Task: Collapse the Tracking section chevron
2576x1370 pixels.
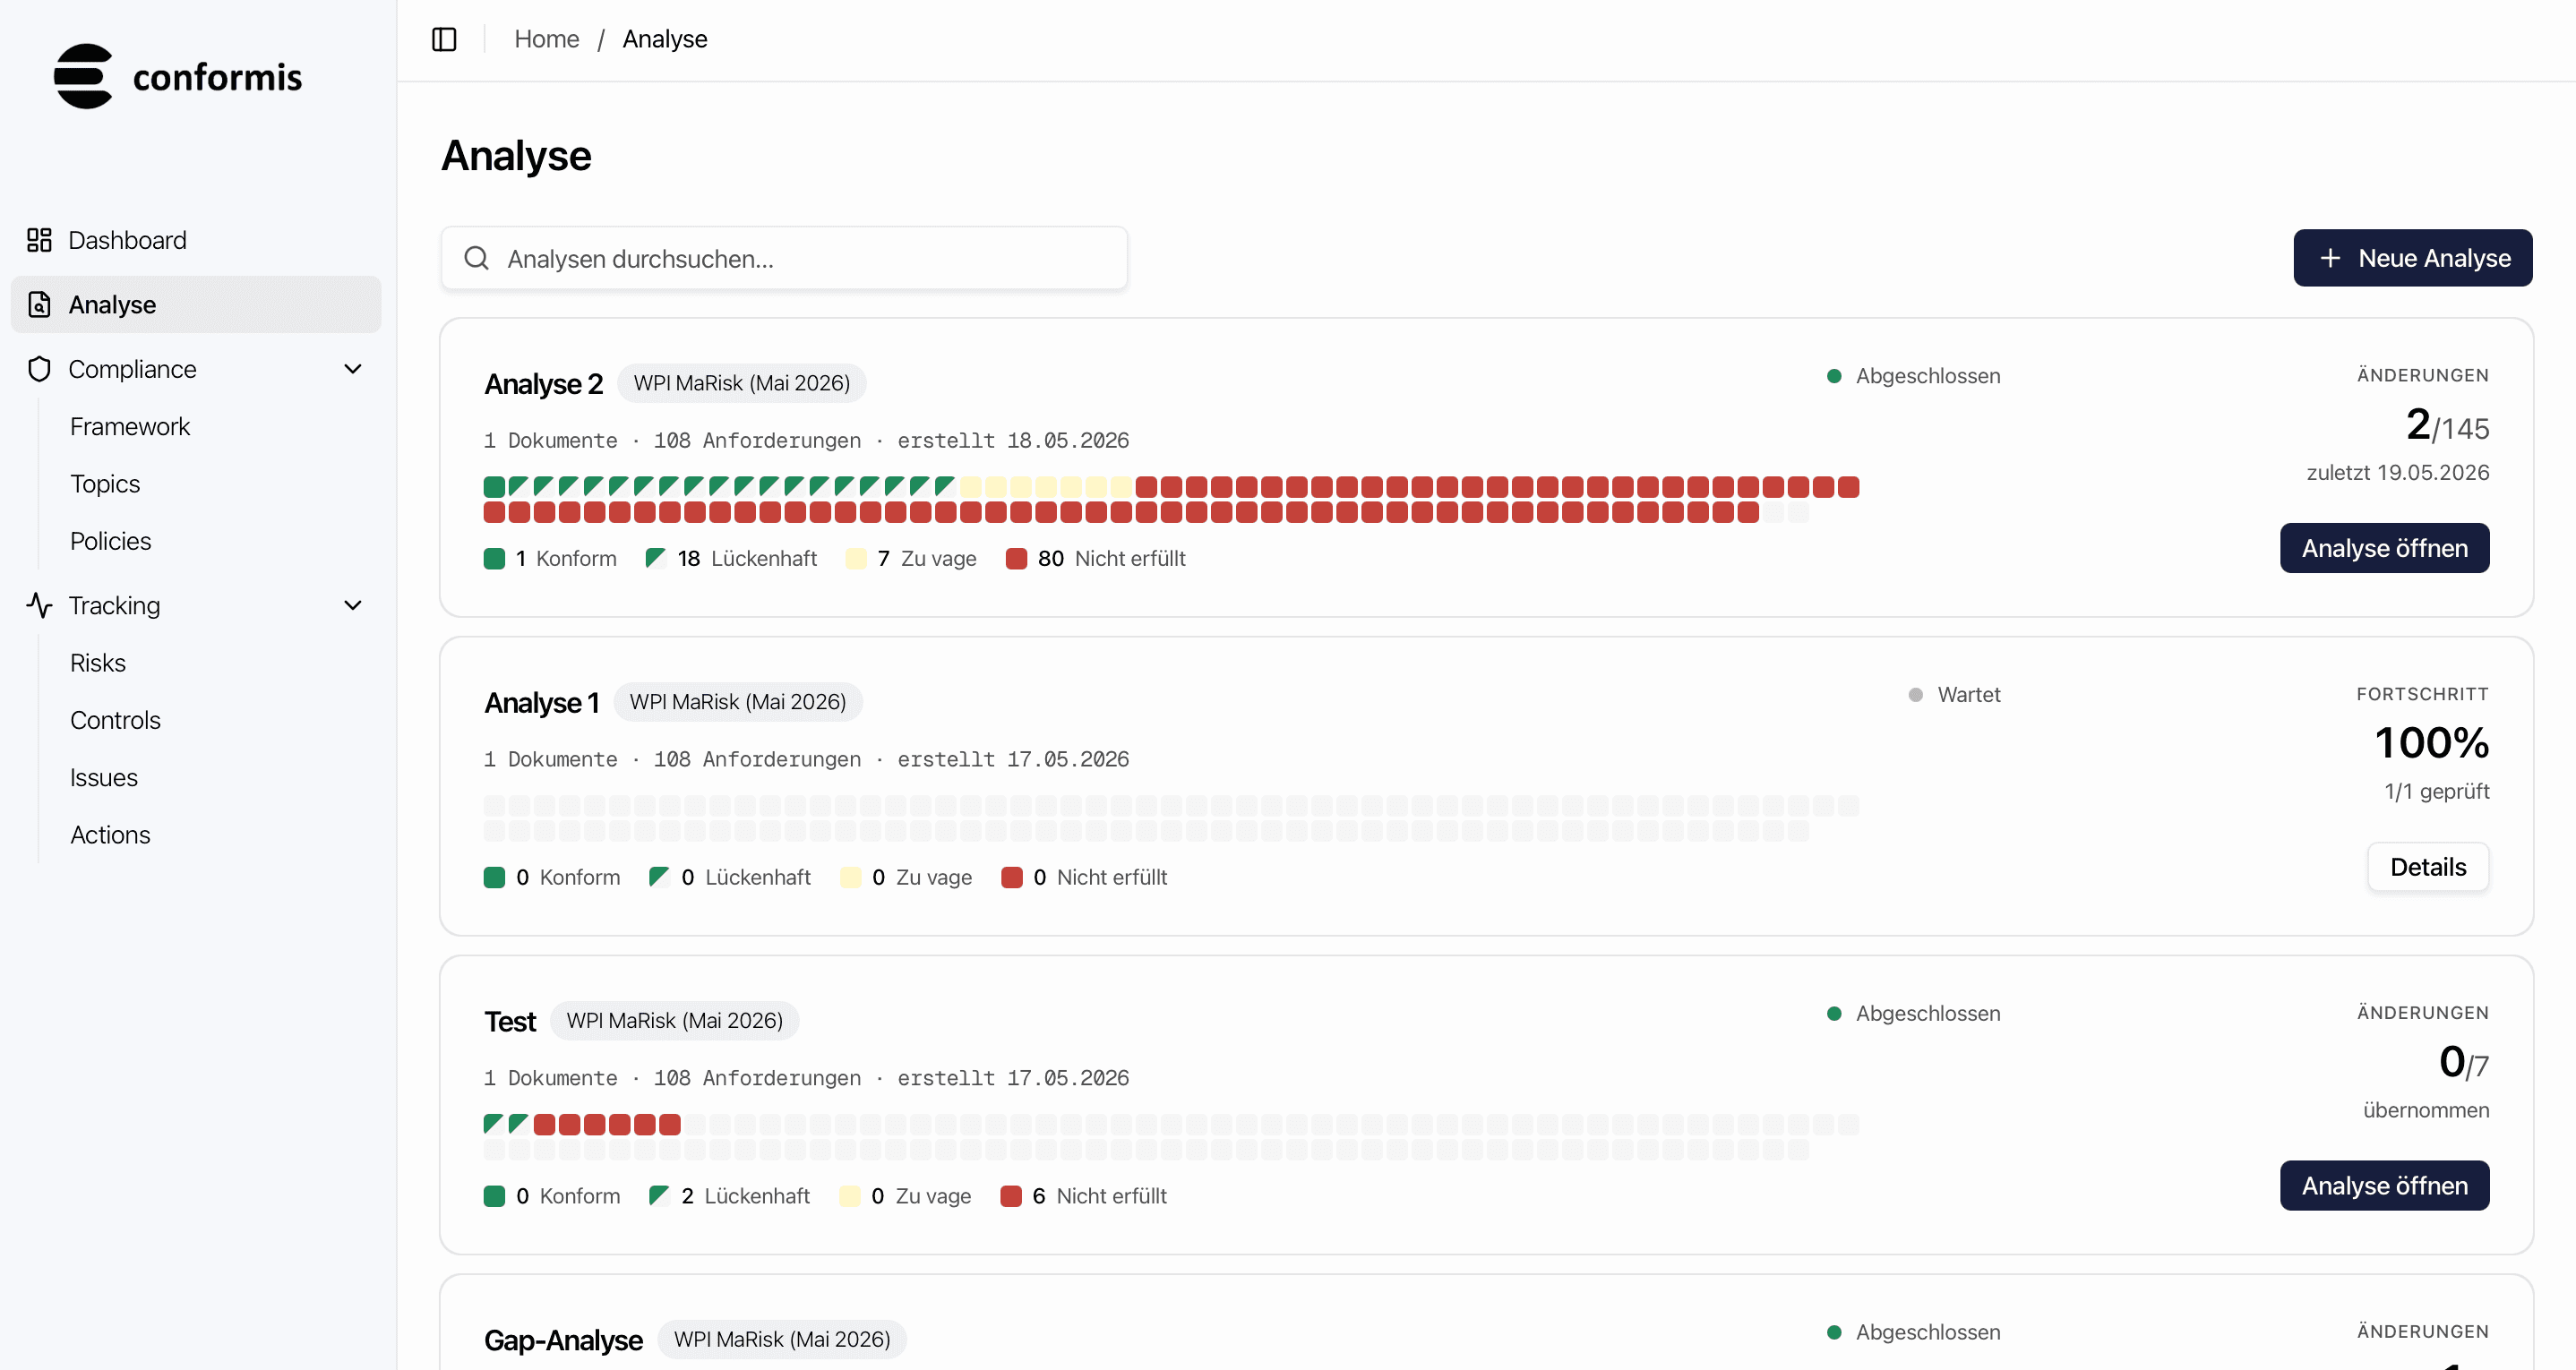Action: [x=353, y=605]
